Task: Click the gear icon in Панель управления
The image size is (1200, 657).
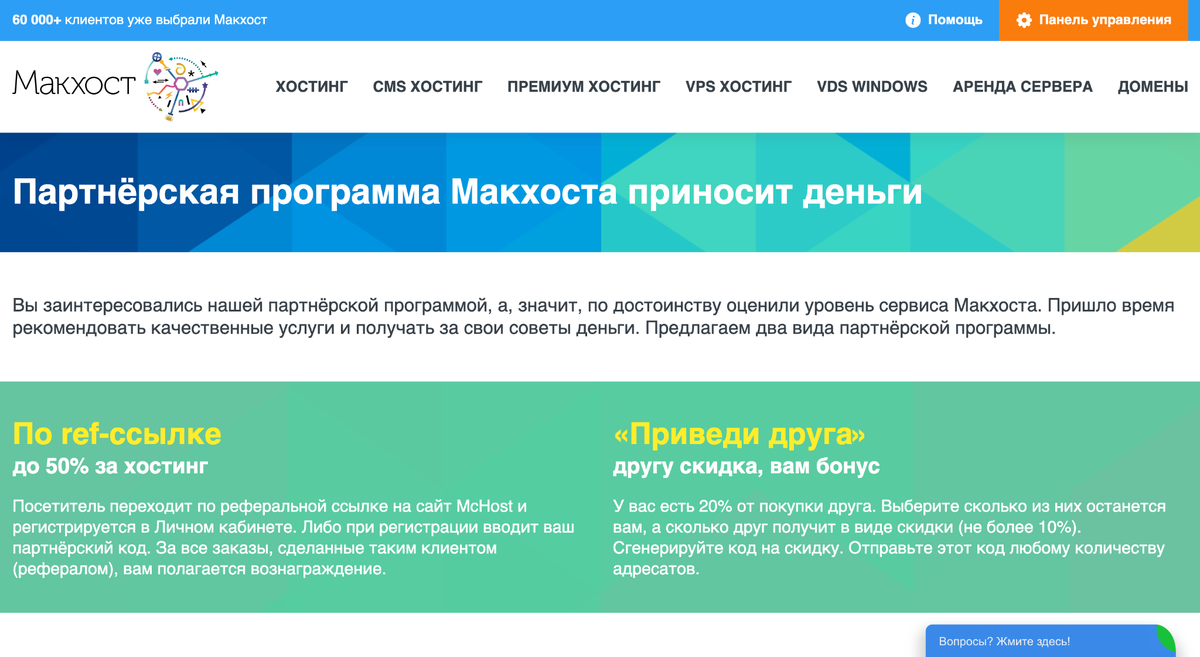Action: coord(1023,20)
